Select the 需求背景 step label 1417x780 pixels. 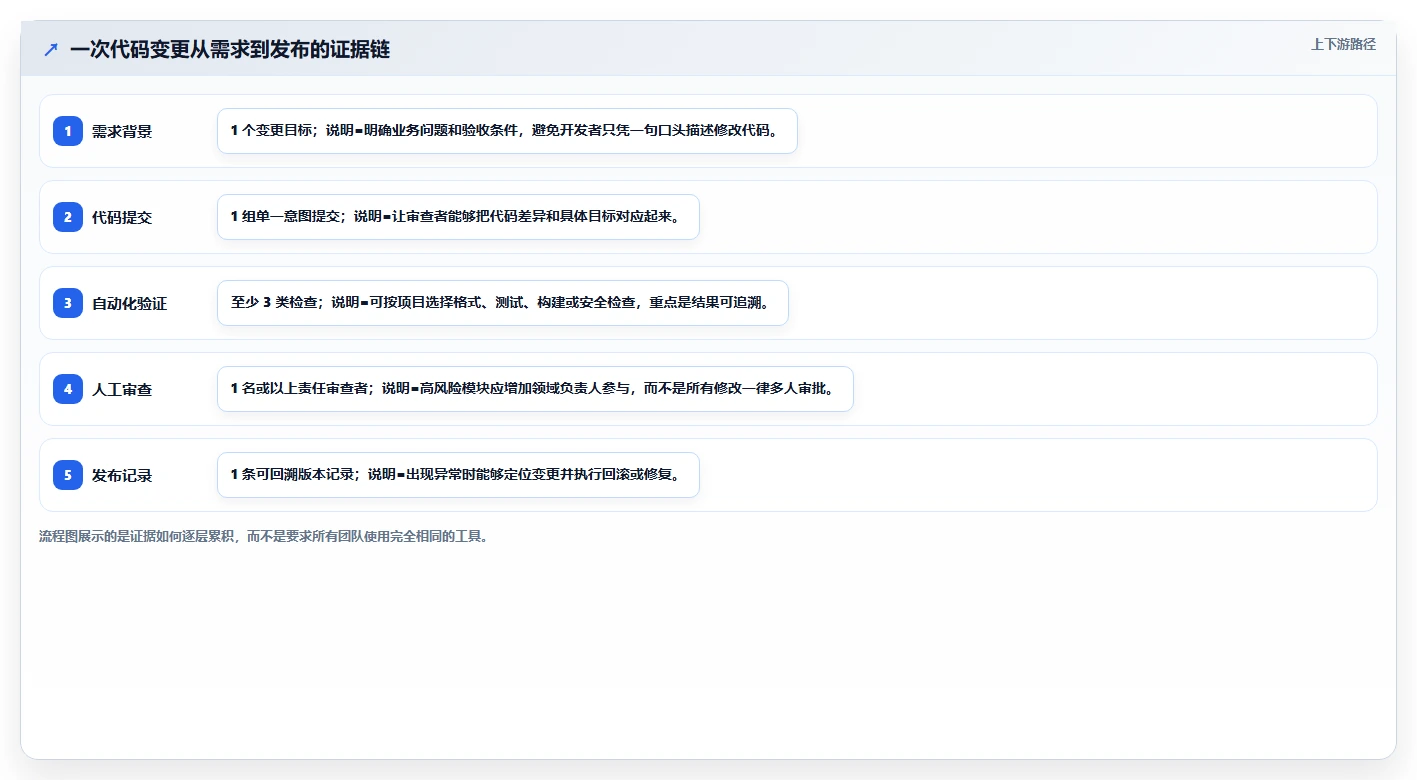coord(122,131)
